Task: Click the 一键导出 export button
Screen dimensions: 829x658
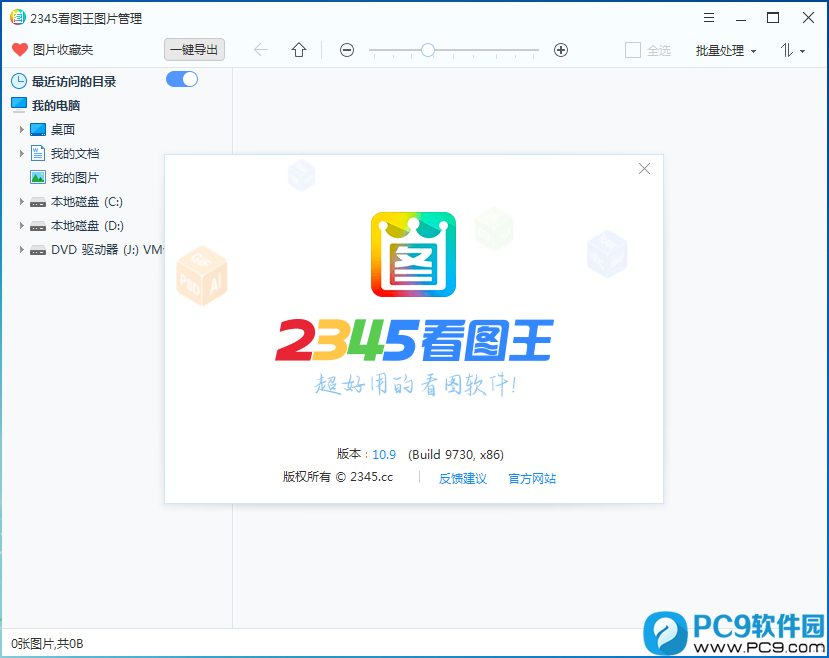Action: tap(194, 49)
